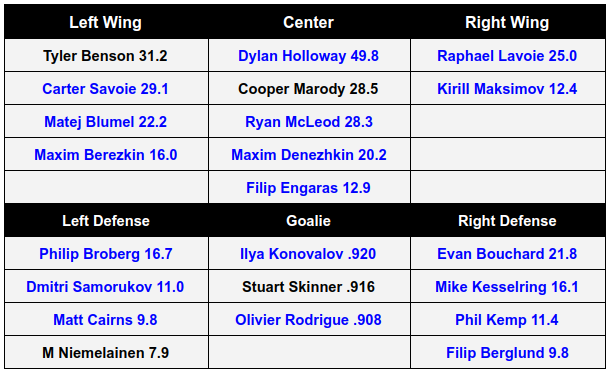Select the Stuart Skinner .916 cell
The width and height of the screenshot is (609, 373).
(309, 286)
